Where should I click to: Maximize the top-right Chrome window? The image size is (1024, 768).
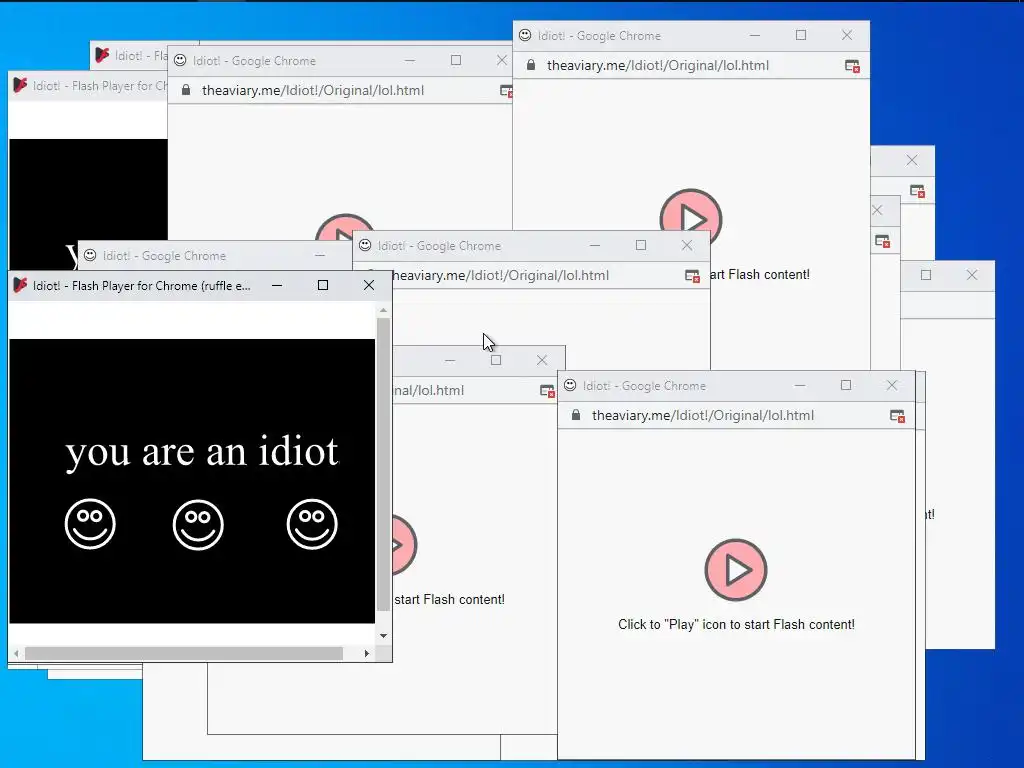pos(801,35)
